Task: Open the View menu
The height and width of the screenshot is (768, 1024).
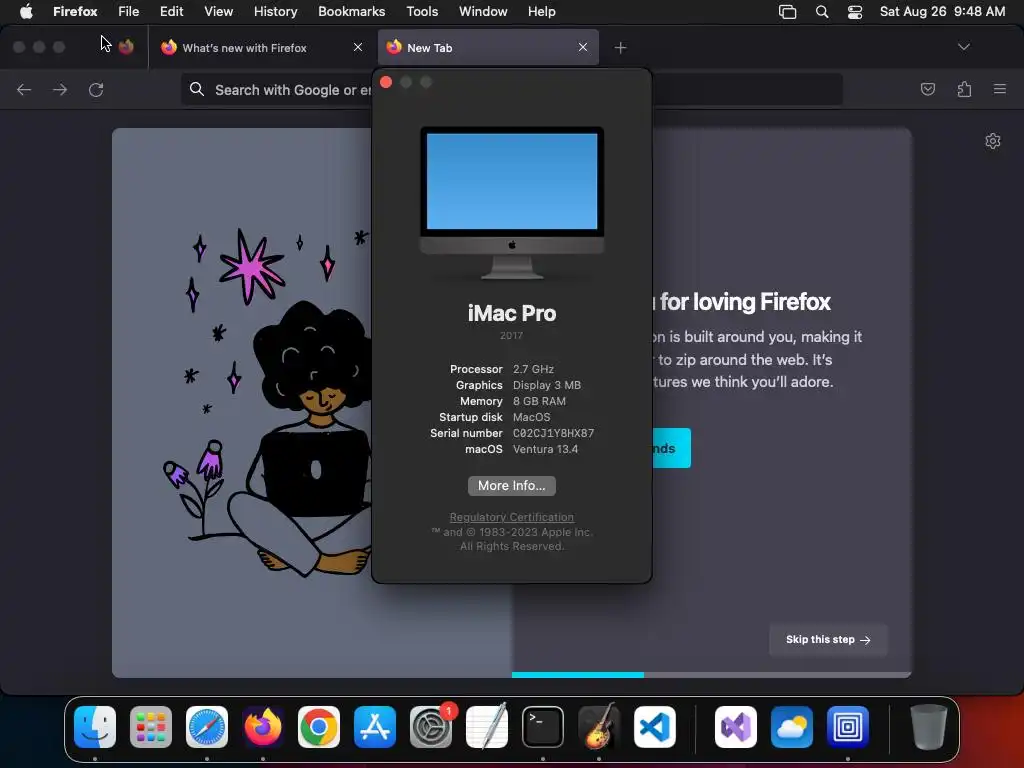Action: [218, 12]
